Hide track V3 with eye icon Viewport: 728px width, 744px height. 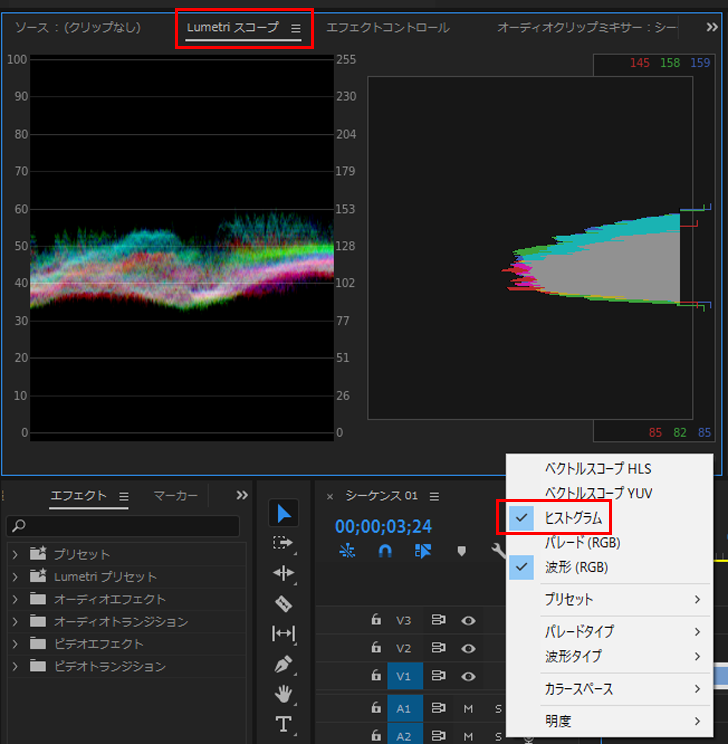(468, 621)
